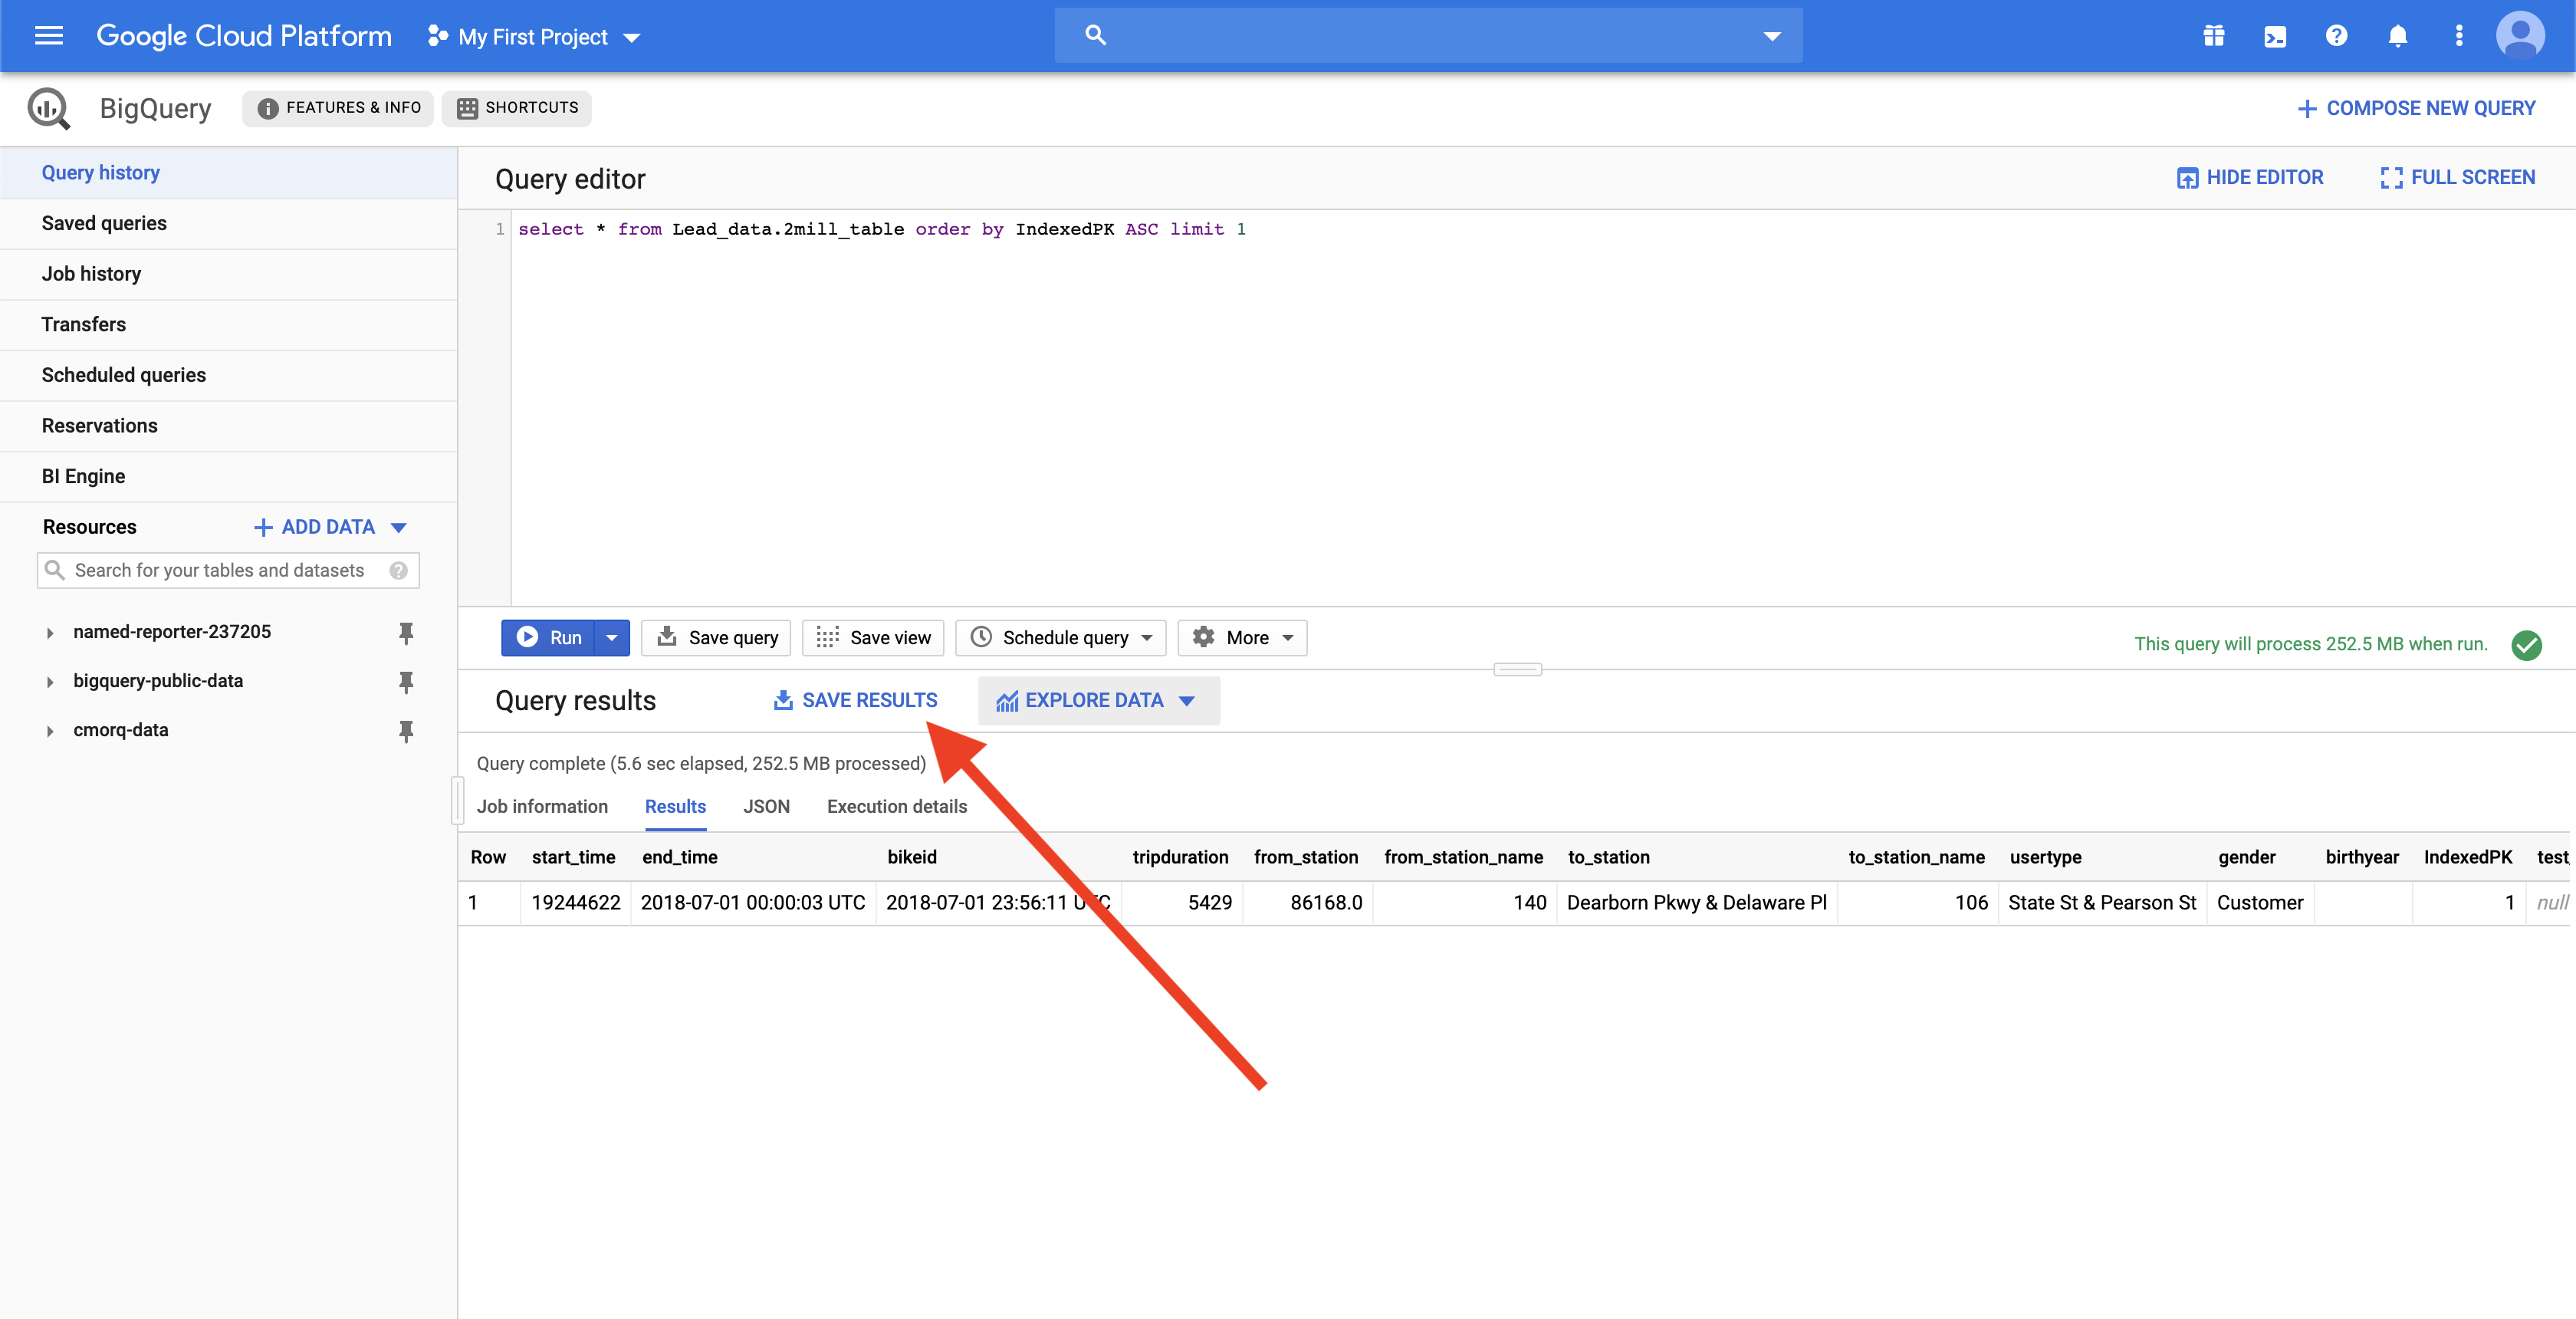Image resolution: width=2576 pixels, height=1319 pixels.
Task: Click the Query history menu item
Action: tap(99, 172)
